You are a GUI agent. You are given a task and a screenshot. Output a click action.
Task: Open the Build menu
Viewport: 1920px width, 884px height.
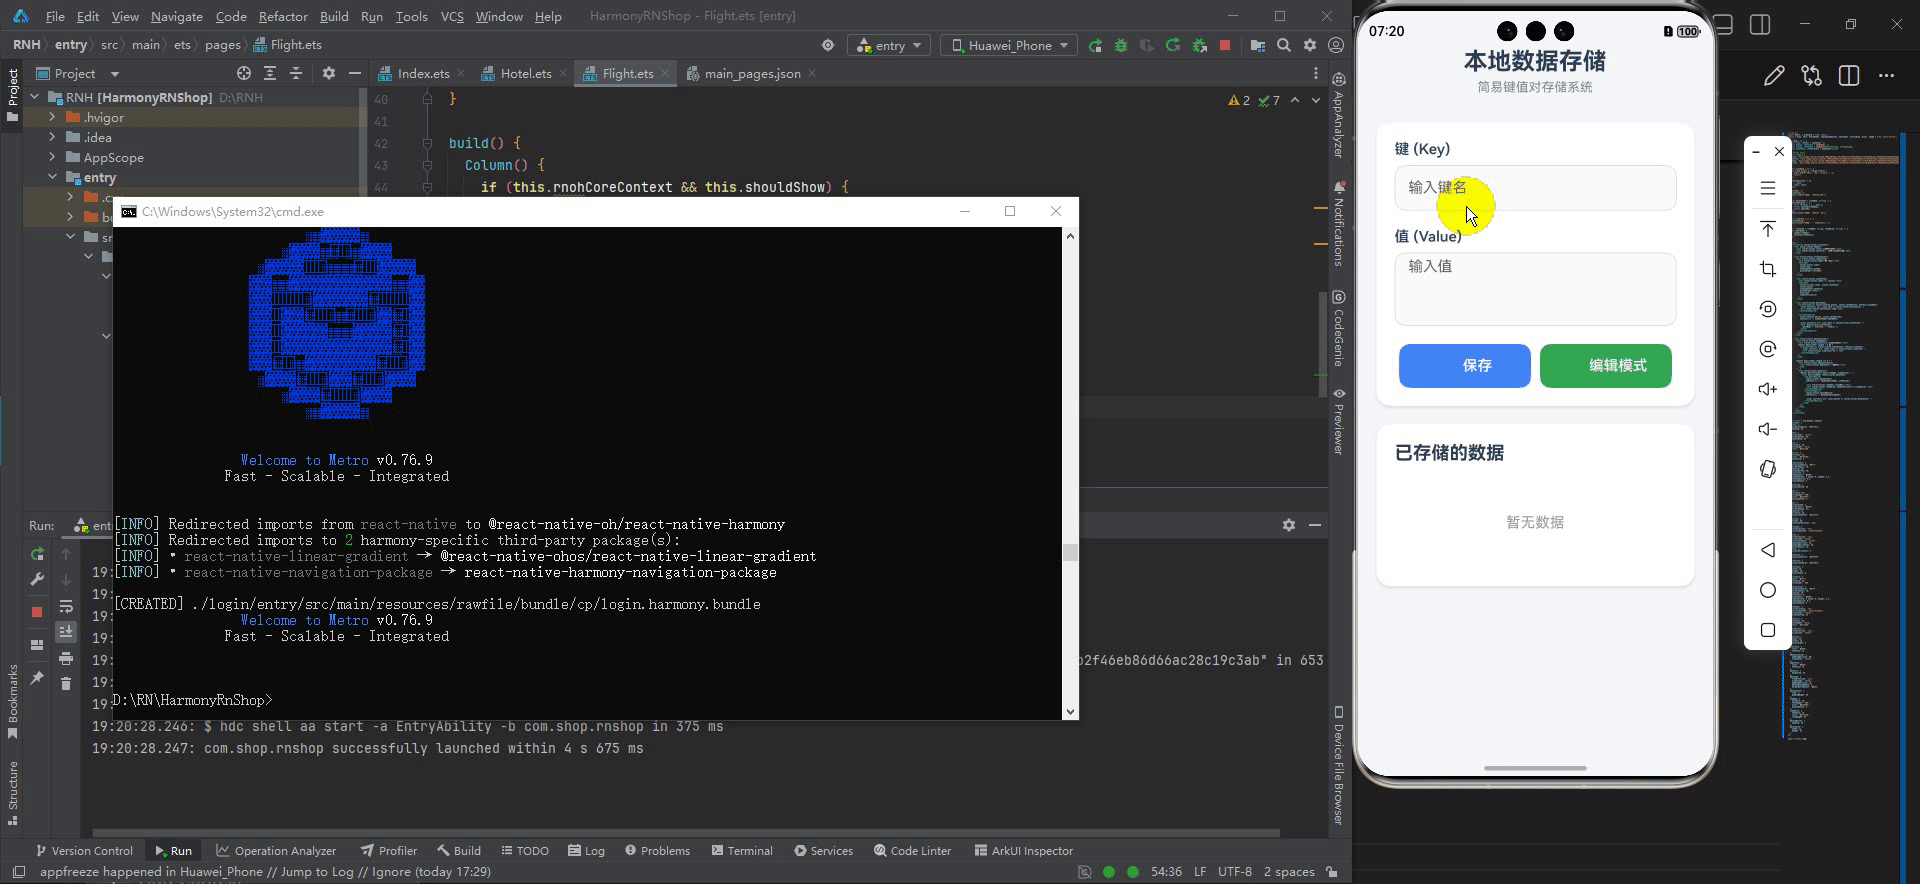pyautogui.click(x=334, y=16)
